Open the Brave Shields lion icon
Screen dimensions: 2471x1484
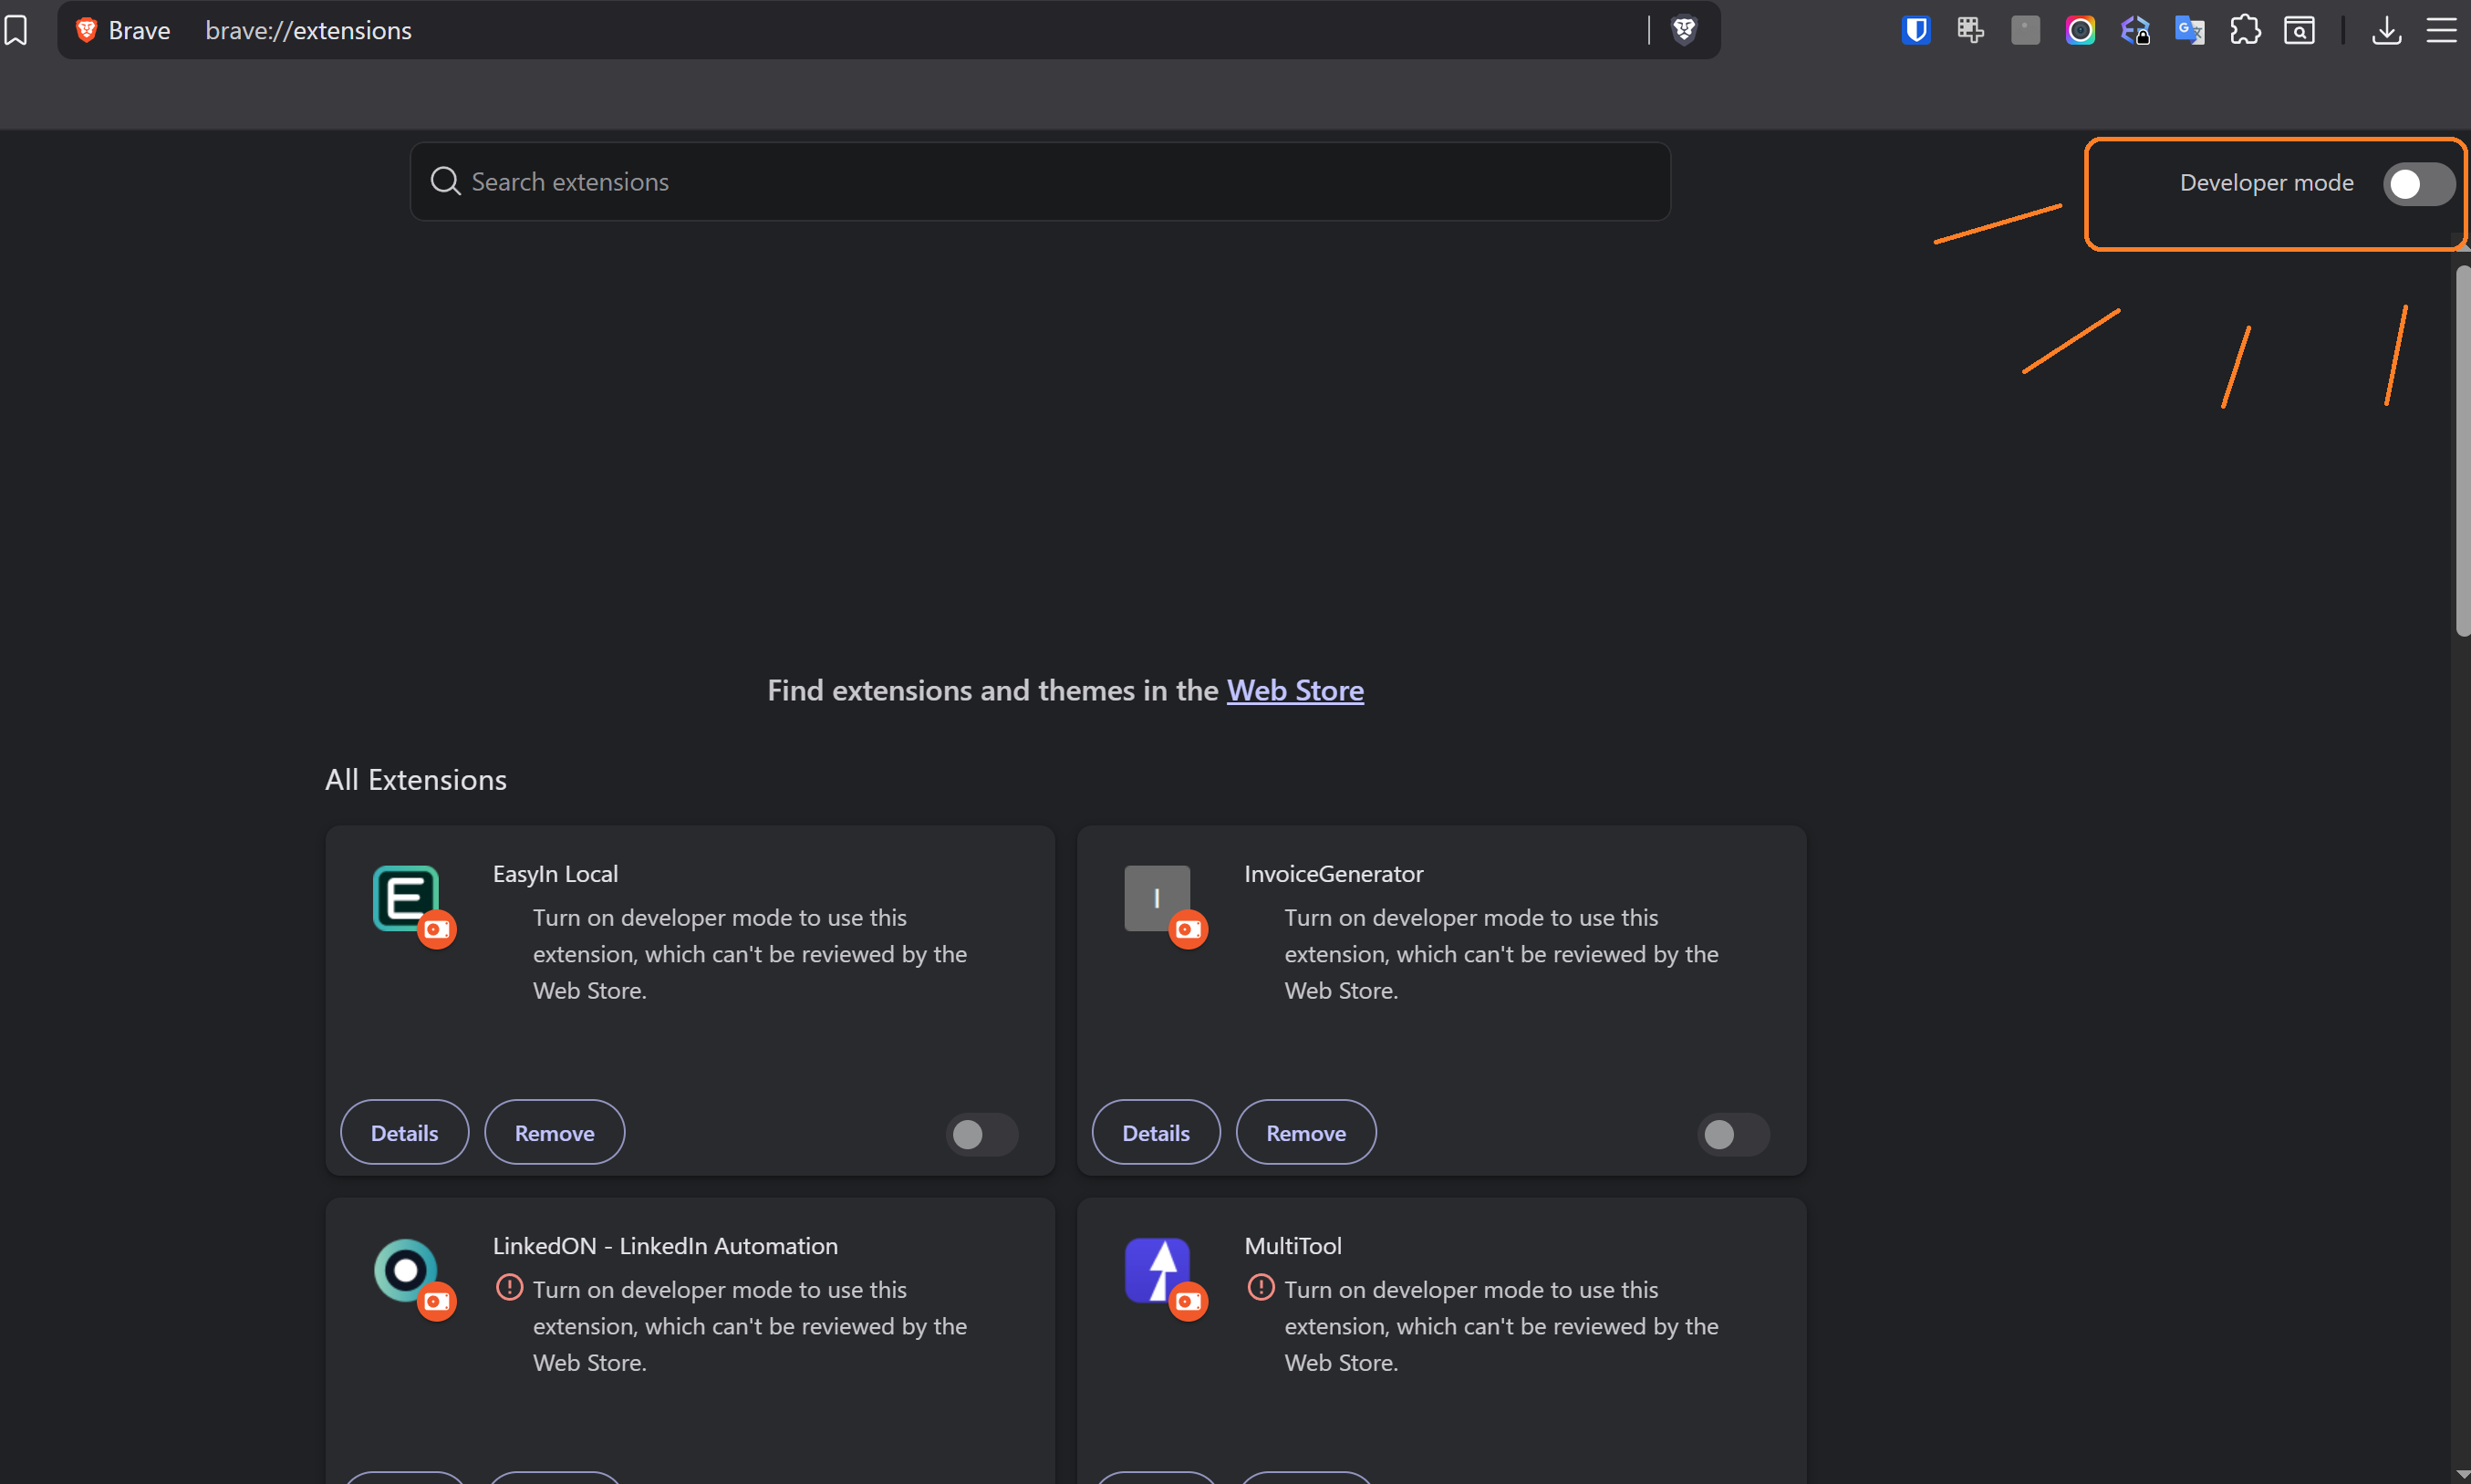1684,30
